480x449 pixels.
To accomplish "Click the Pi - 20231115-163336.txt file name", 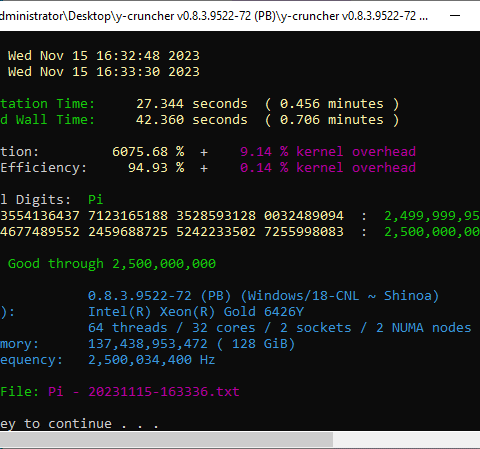I will [144, 392].
